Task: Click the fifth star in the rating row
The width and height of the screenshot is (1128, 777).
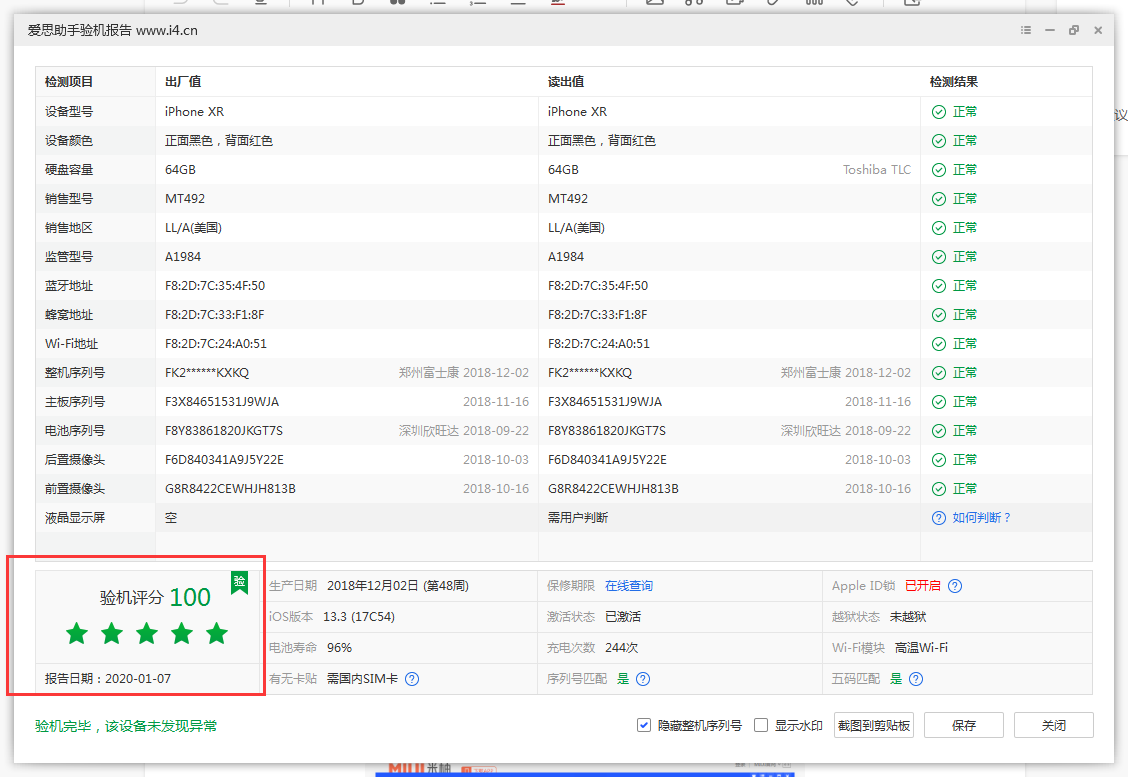Action: (216, 633)
